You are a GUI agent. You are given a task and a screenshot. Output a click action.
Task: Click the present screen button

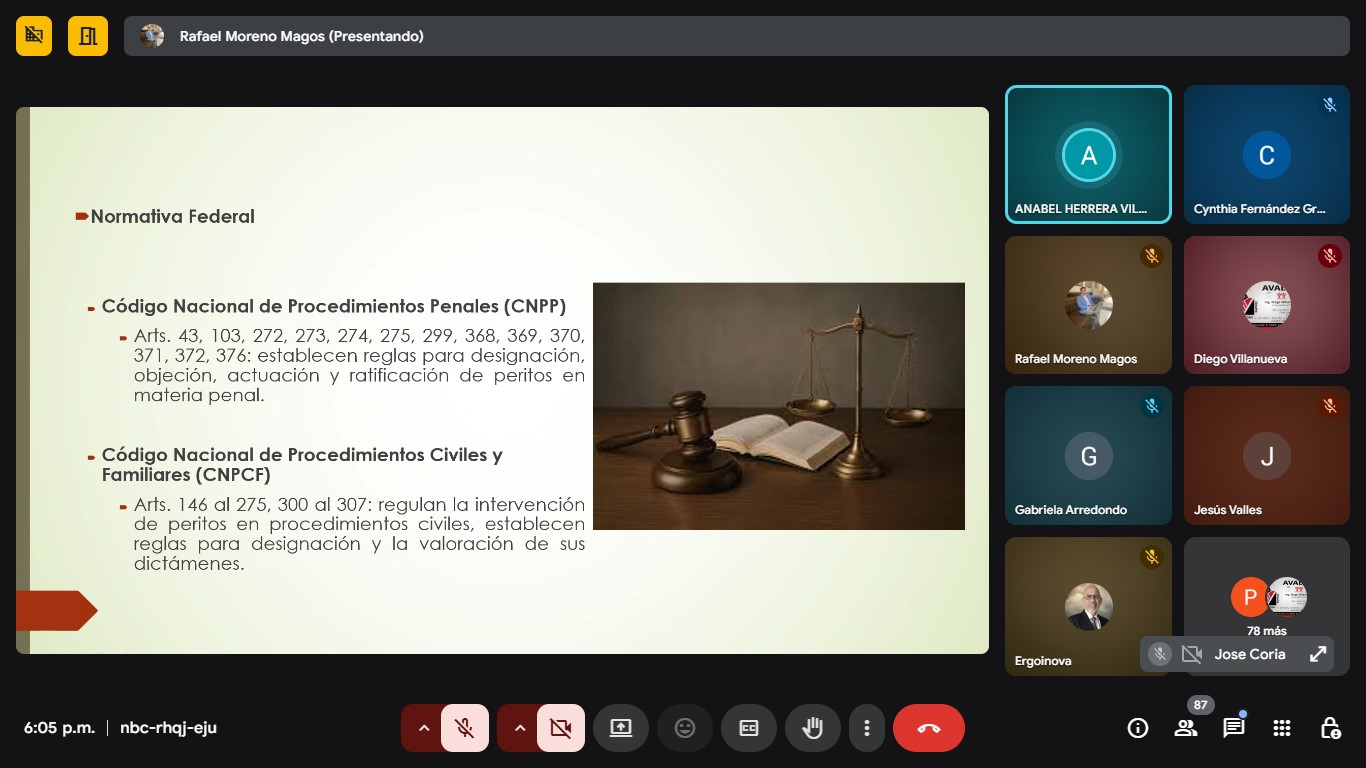click(x=621, y=728)
